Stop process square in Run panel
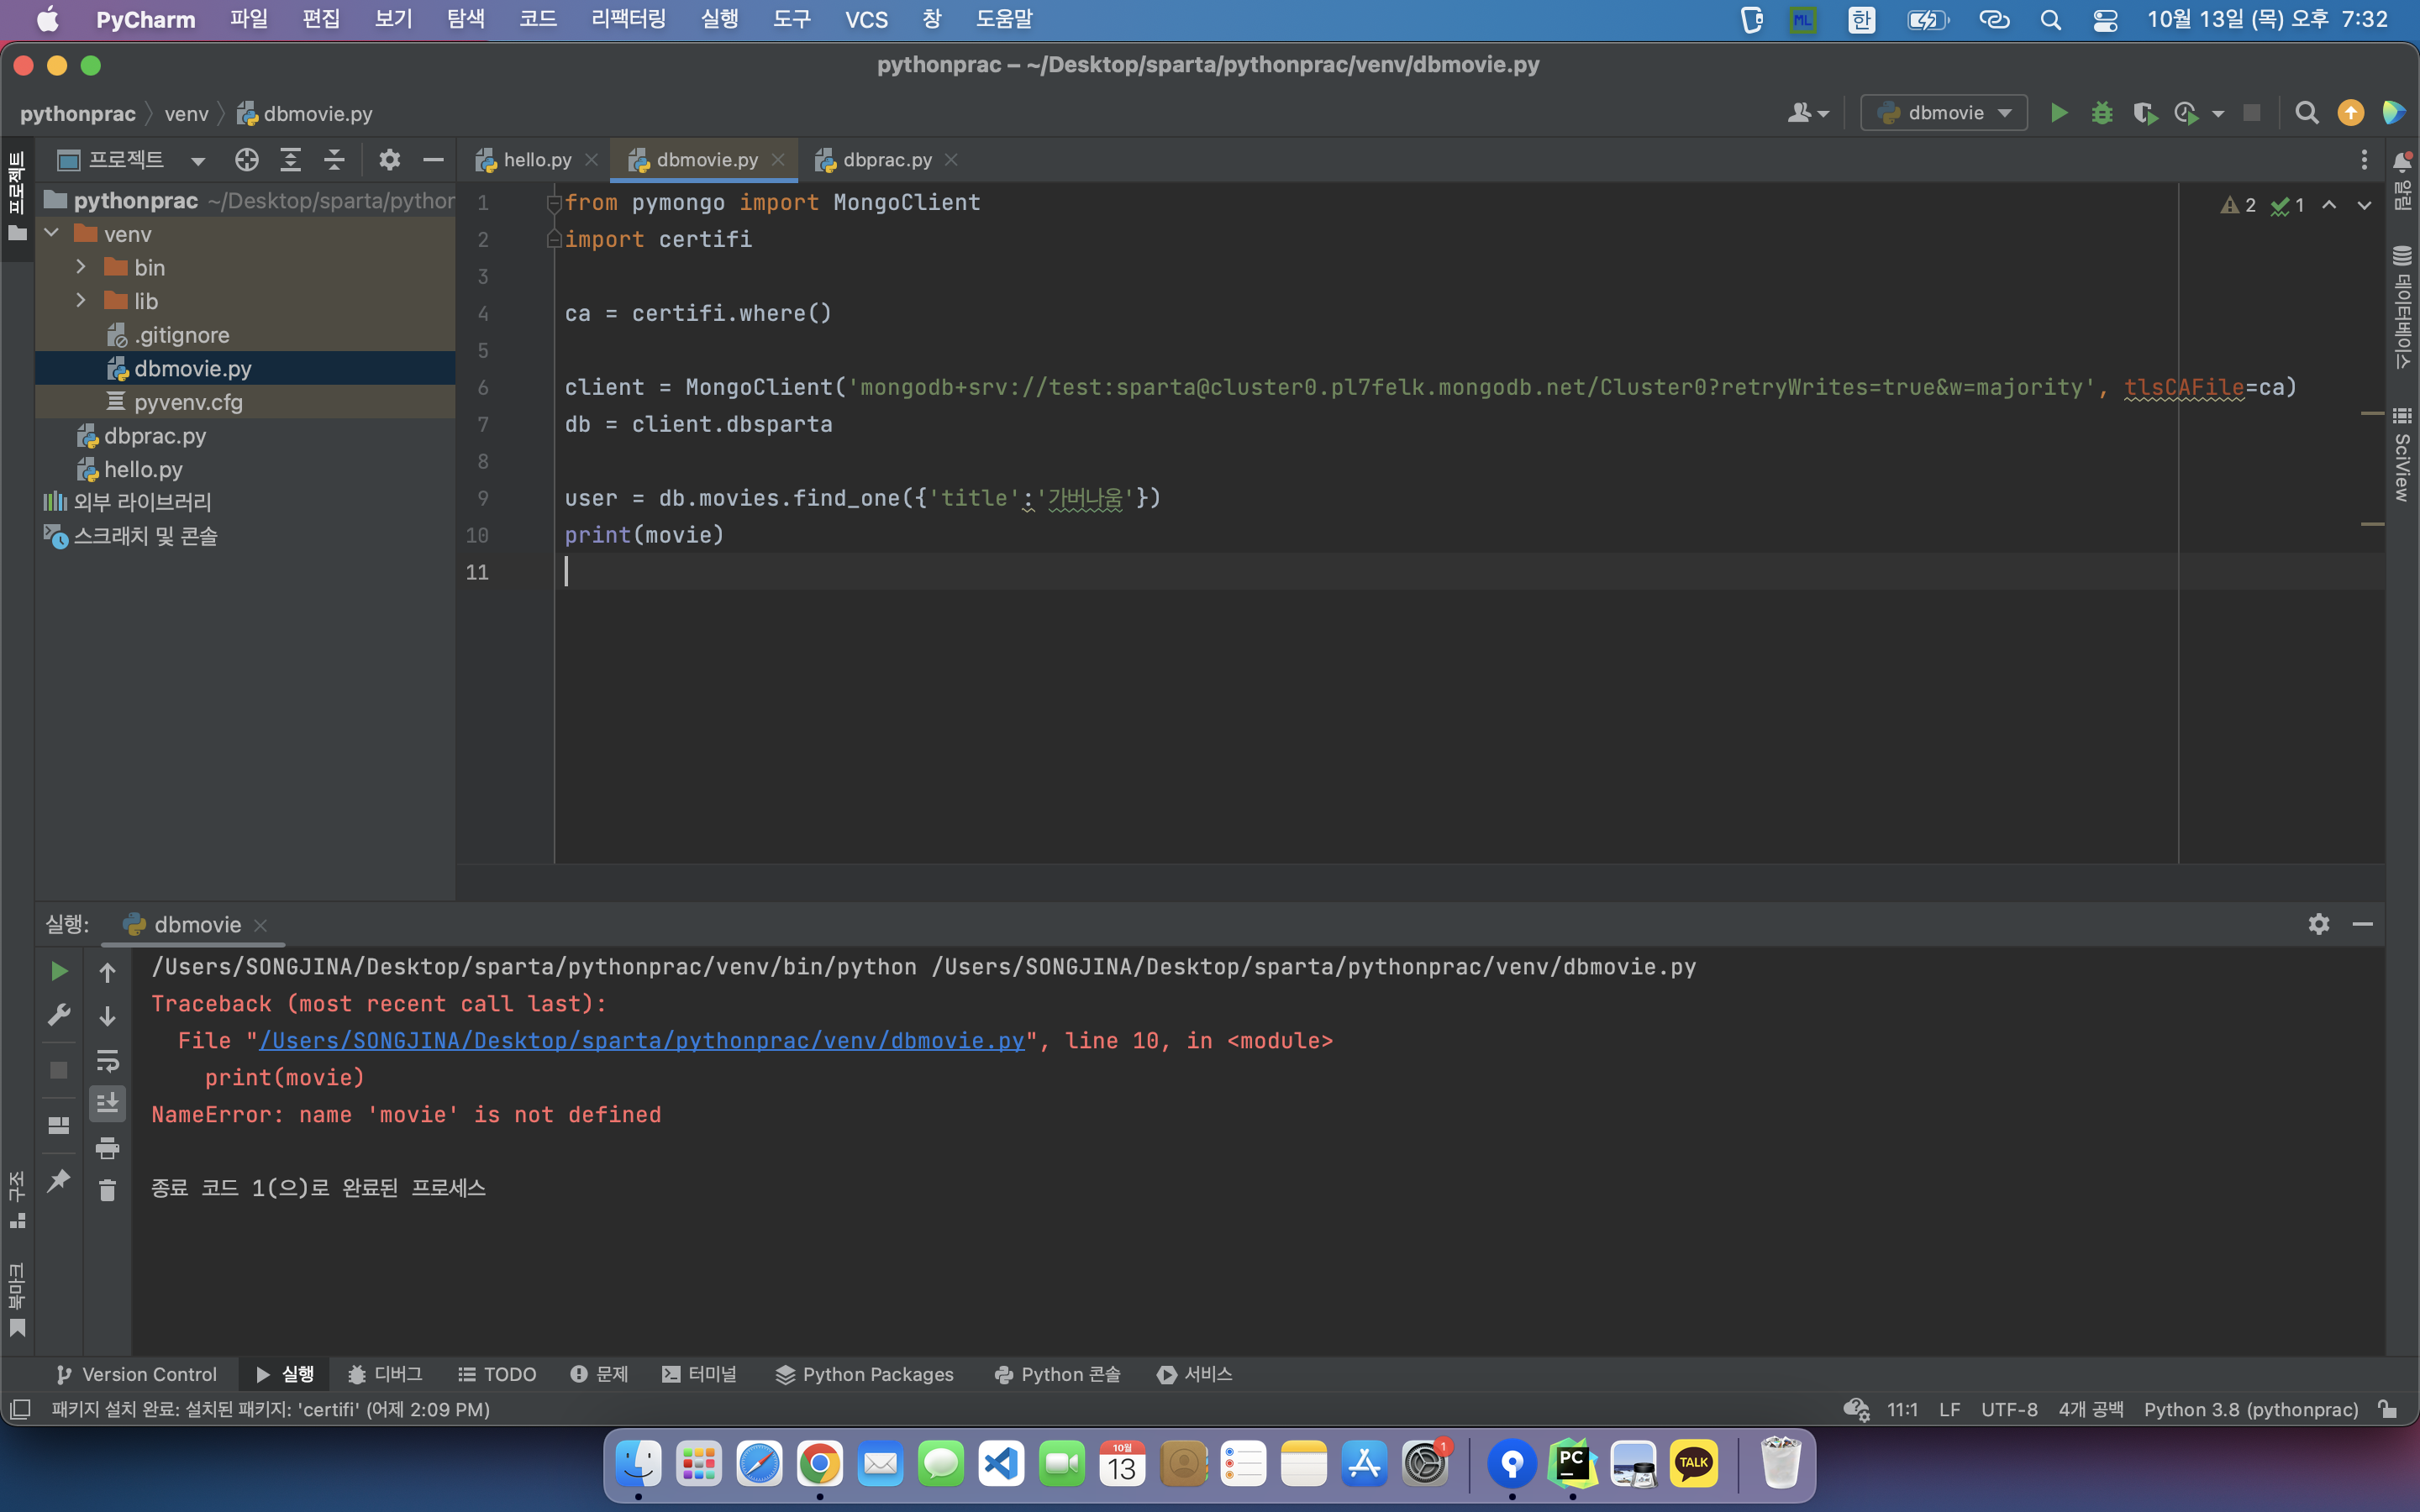This screenshot has width=2420, height=1512. [x=59, y=1070]
